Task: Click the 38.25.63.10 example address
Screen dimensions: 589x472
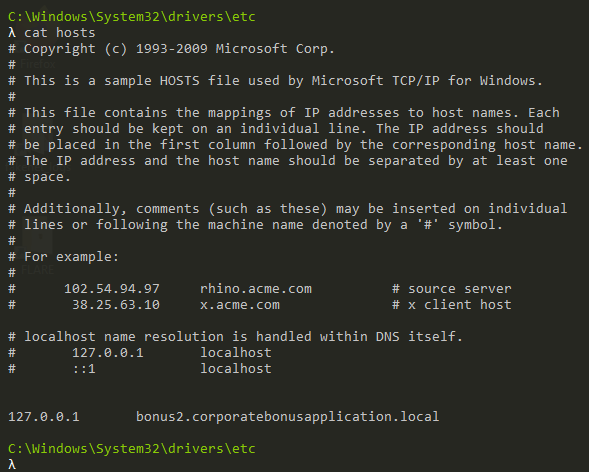Action: (116, 305)
